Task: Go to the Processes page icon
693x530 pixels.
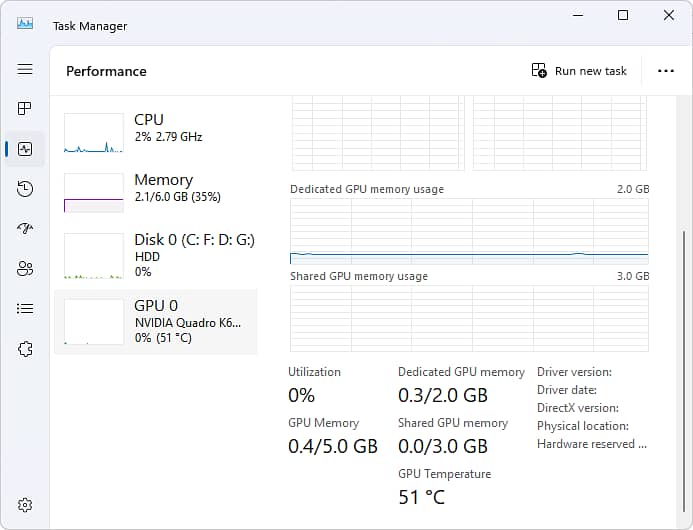Action: coord(25,108)
